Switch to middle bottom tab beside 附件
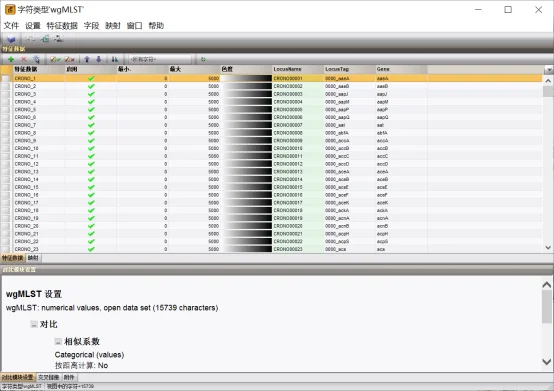 coord(49,377)
